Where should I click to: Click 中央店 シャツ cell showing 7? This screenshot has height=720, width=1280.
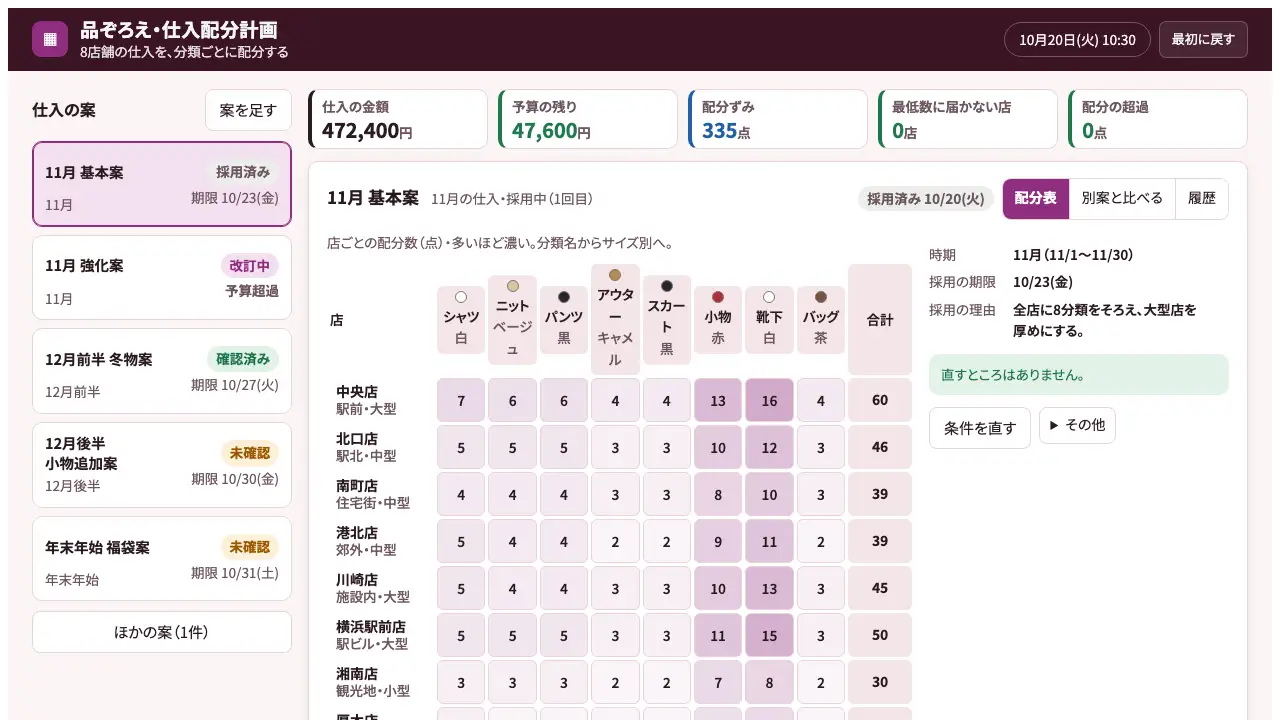pyautogui.click(x=461, y=400)
